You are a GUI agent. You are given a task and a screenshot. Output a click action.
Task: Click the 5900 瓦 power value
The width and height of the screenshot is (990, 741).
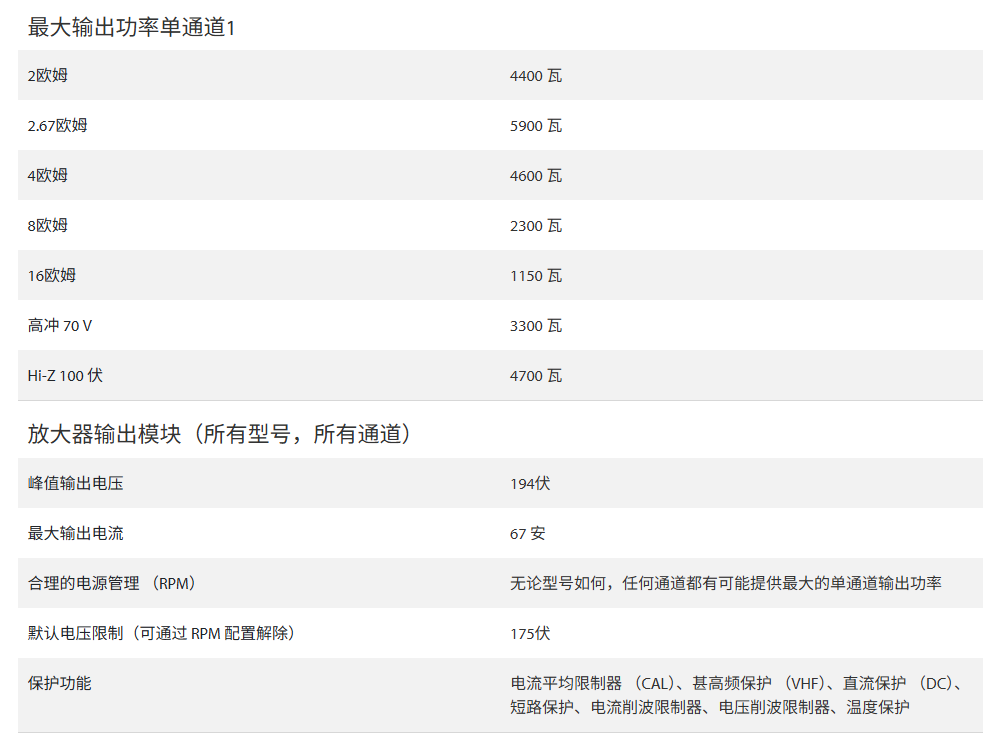coord(536,126)
